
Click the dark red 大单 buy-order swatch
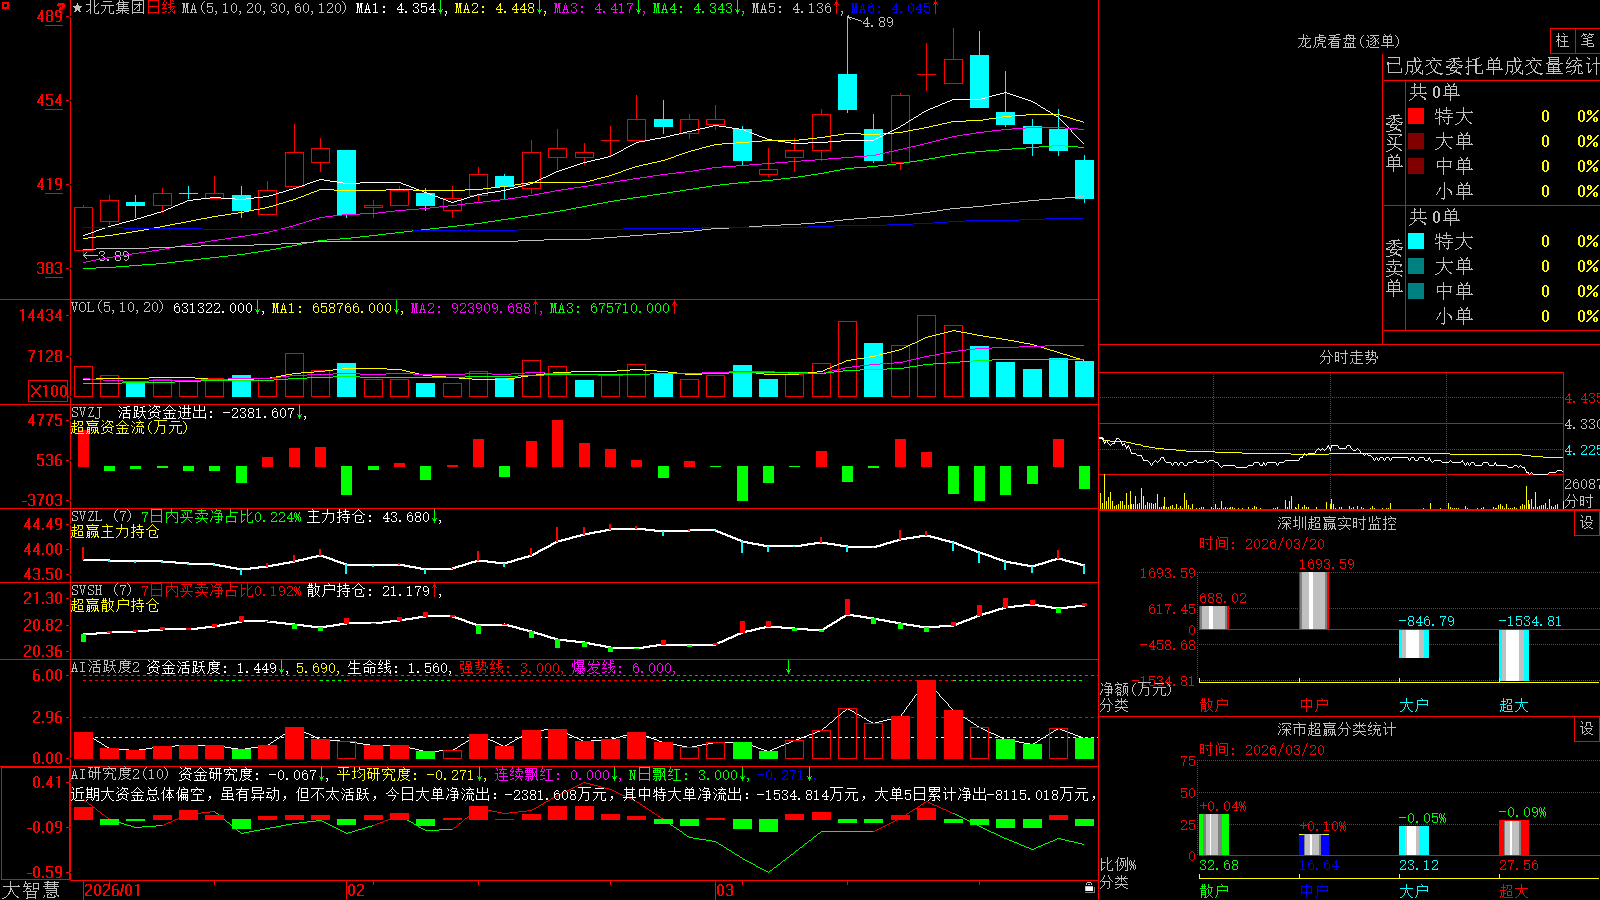(x=1416, y=141)
